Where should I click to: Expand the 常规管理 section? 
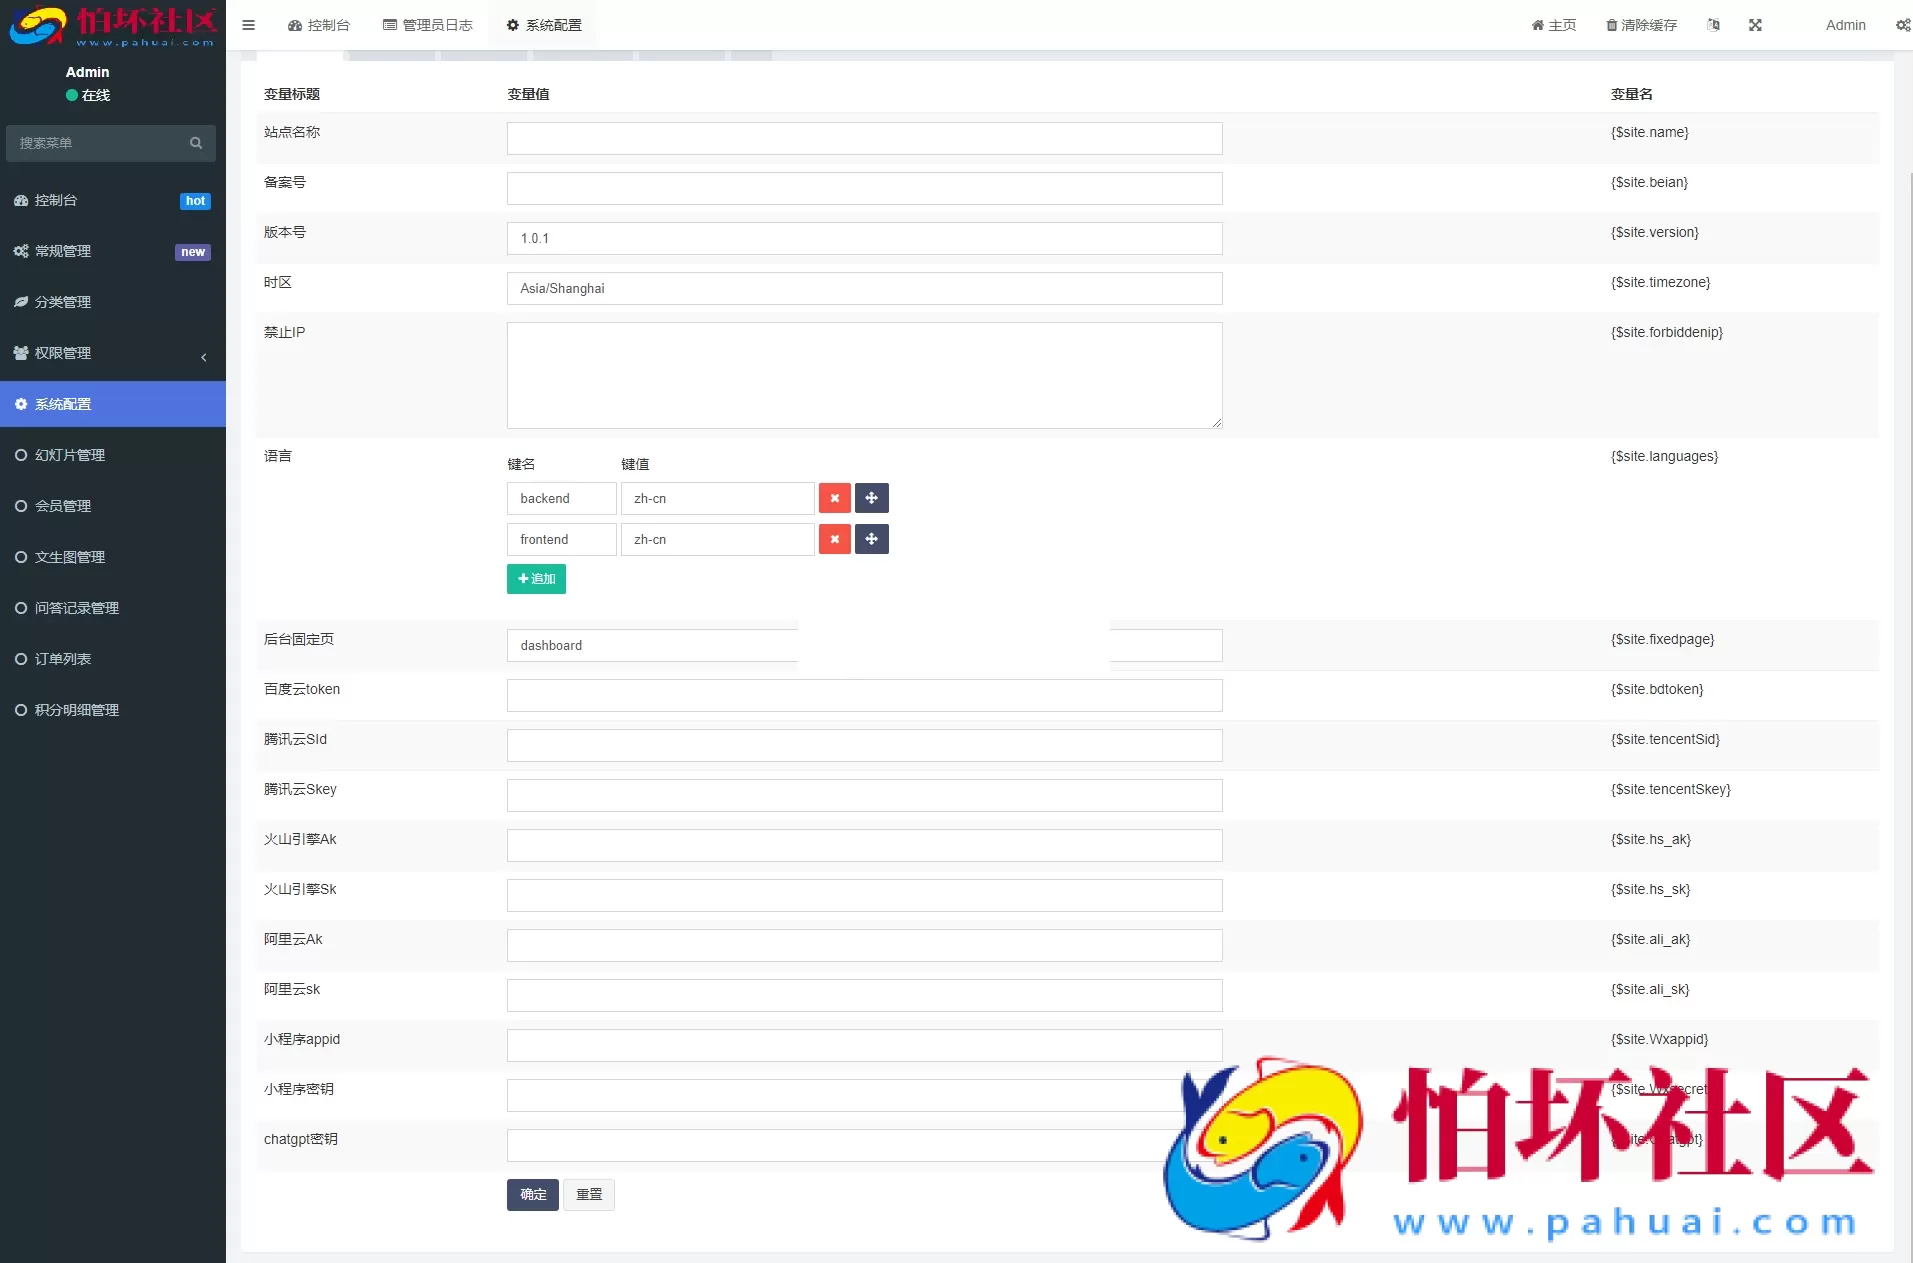(x=62, y=251)
